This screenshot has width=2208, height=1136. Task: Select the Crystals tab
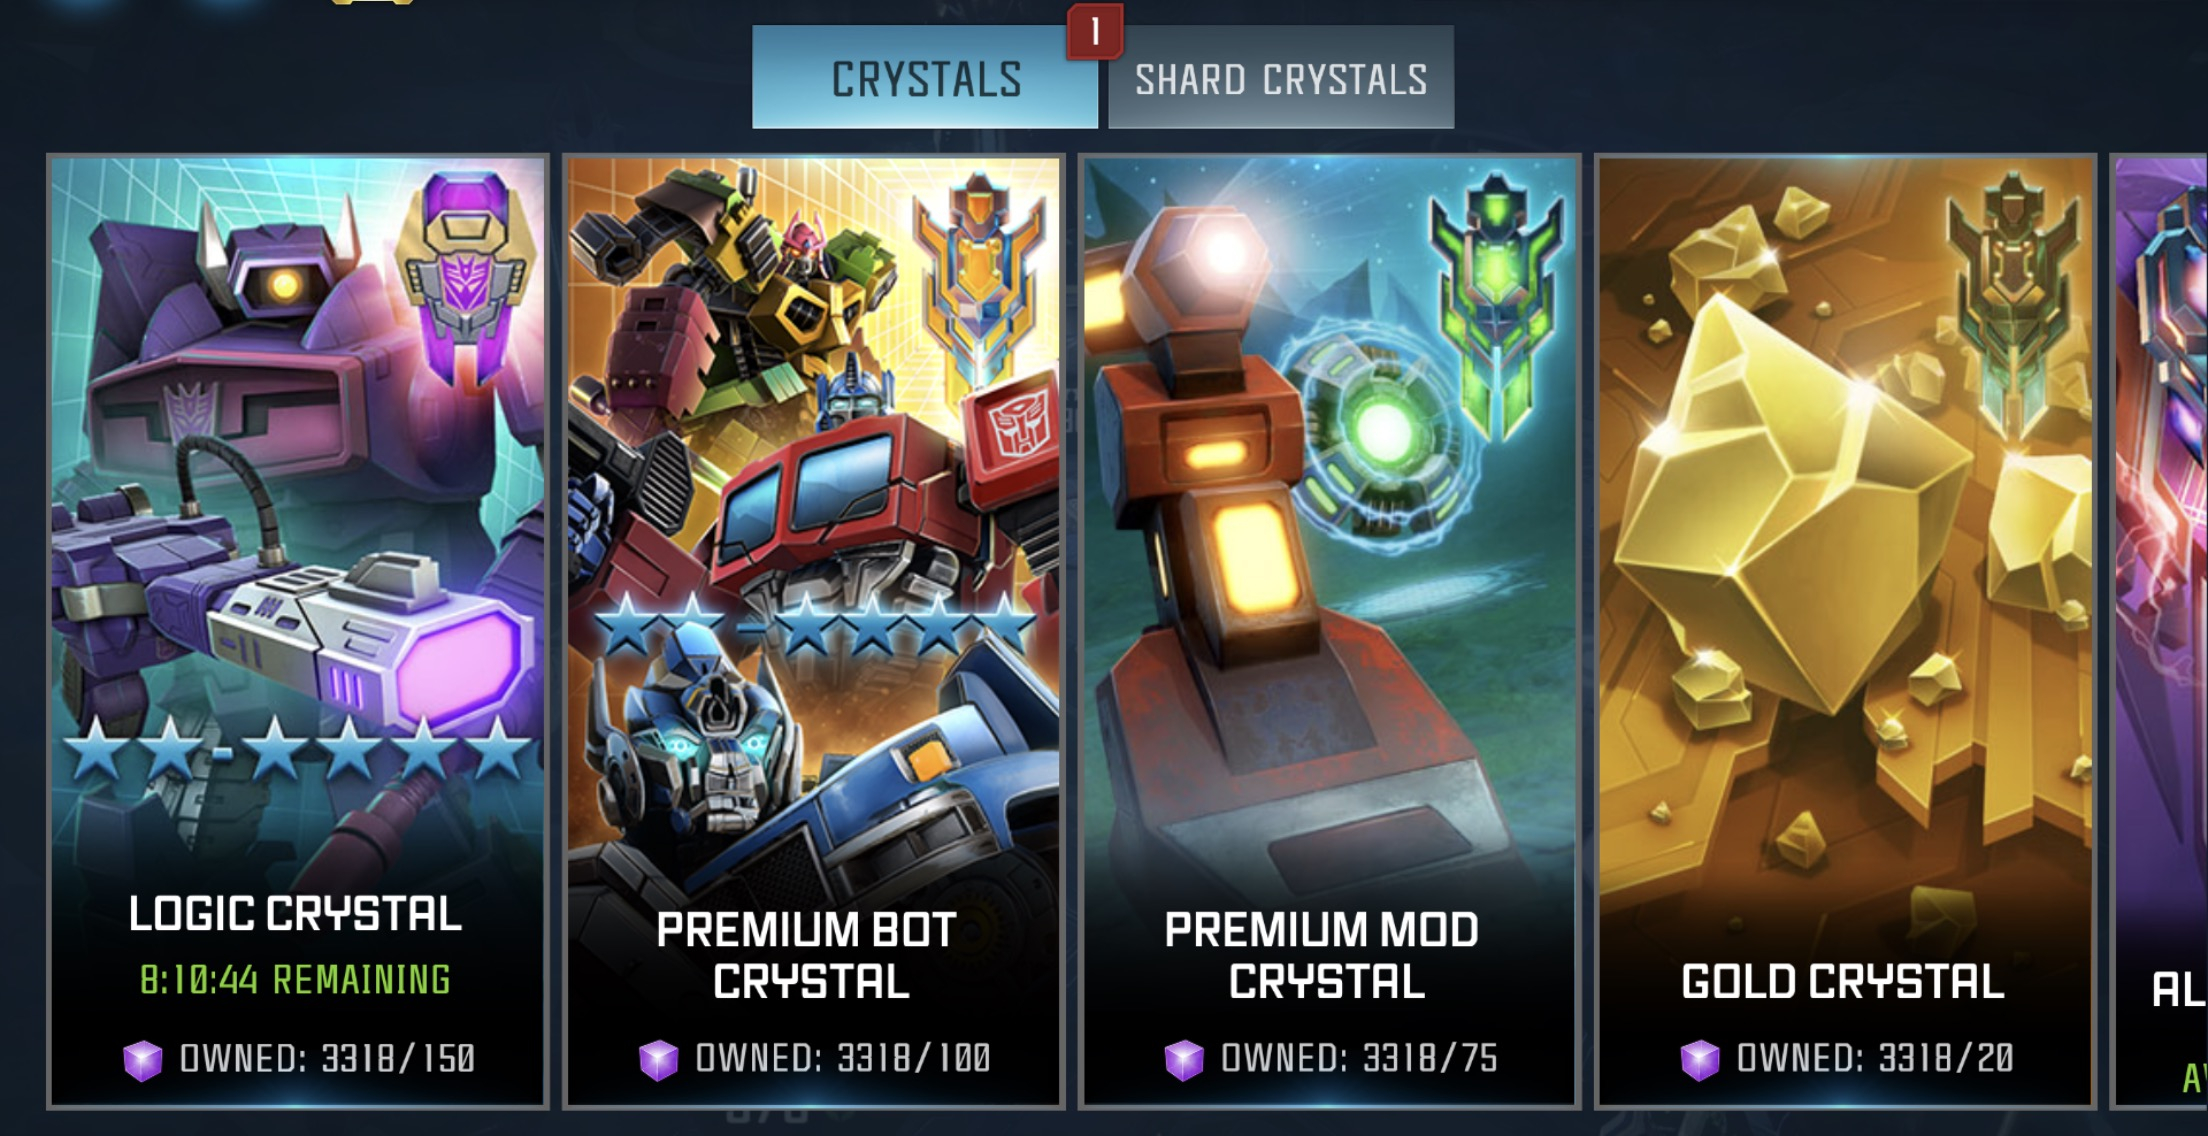click(x=925, y=78)
